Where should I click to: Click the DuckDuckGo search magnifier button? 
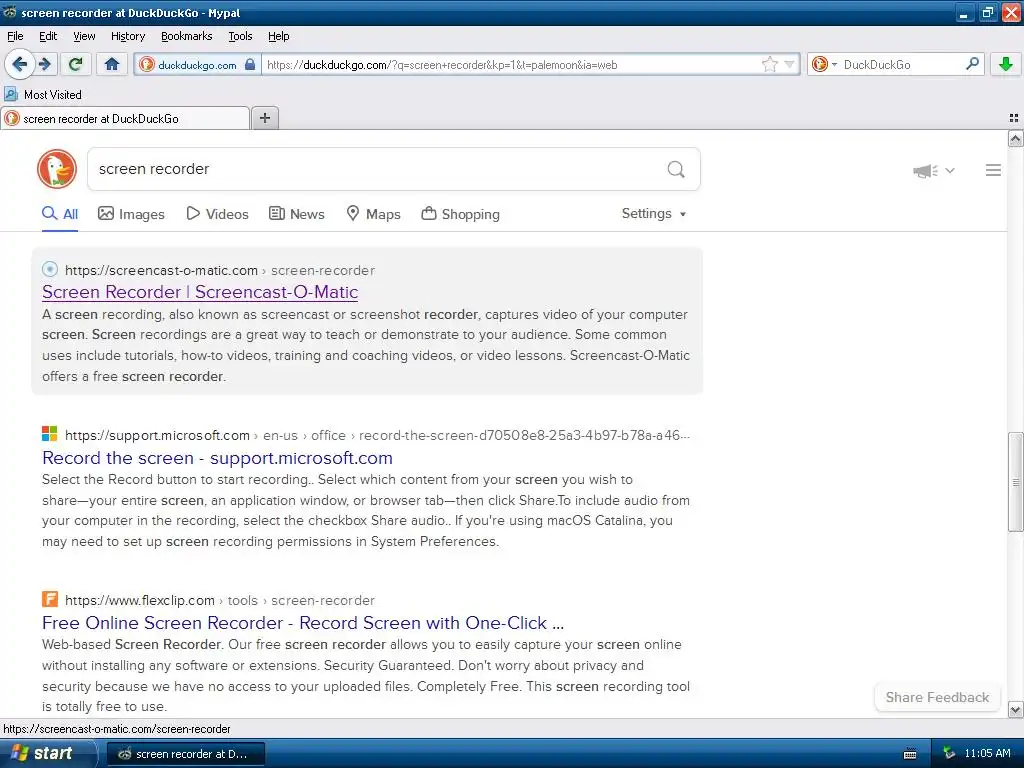pos(676,169)
